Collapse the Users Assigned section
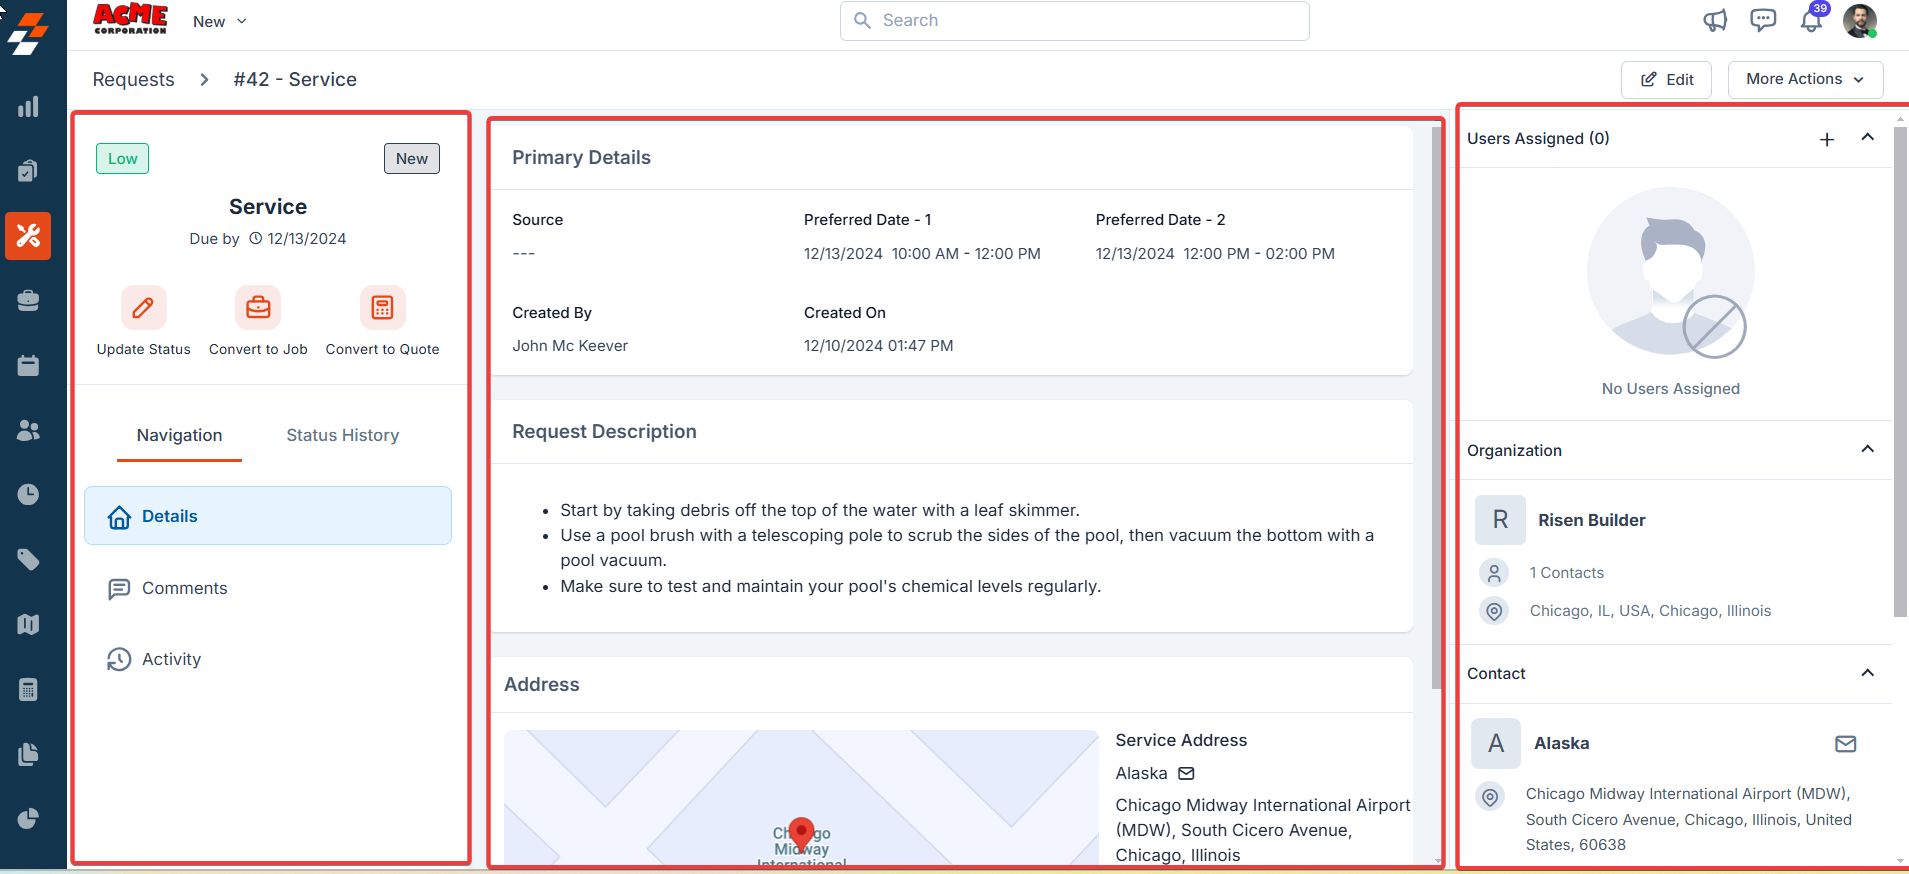1909x874 pixels. click(1867, 138)
